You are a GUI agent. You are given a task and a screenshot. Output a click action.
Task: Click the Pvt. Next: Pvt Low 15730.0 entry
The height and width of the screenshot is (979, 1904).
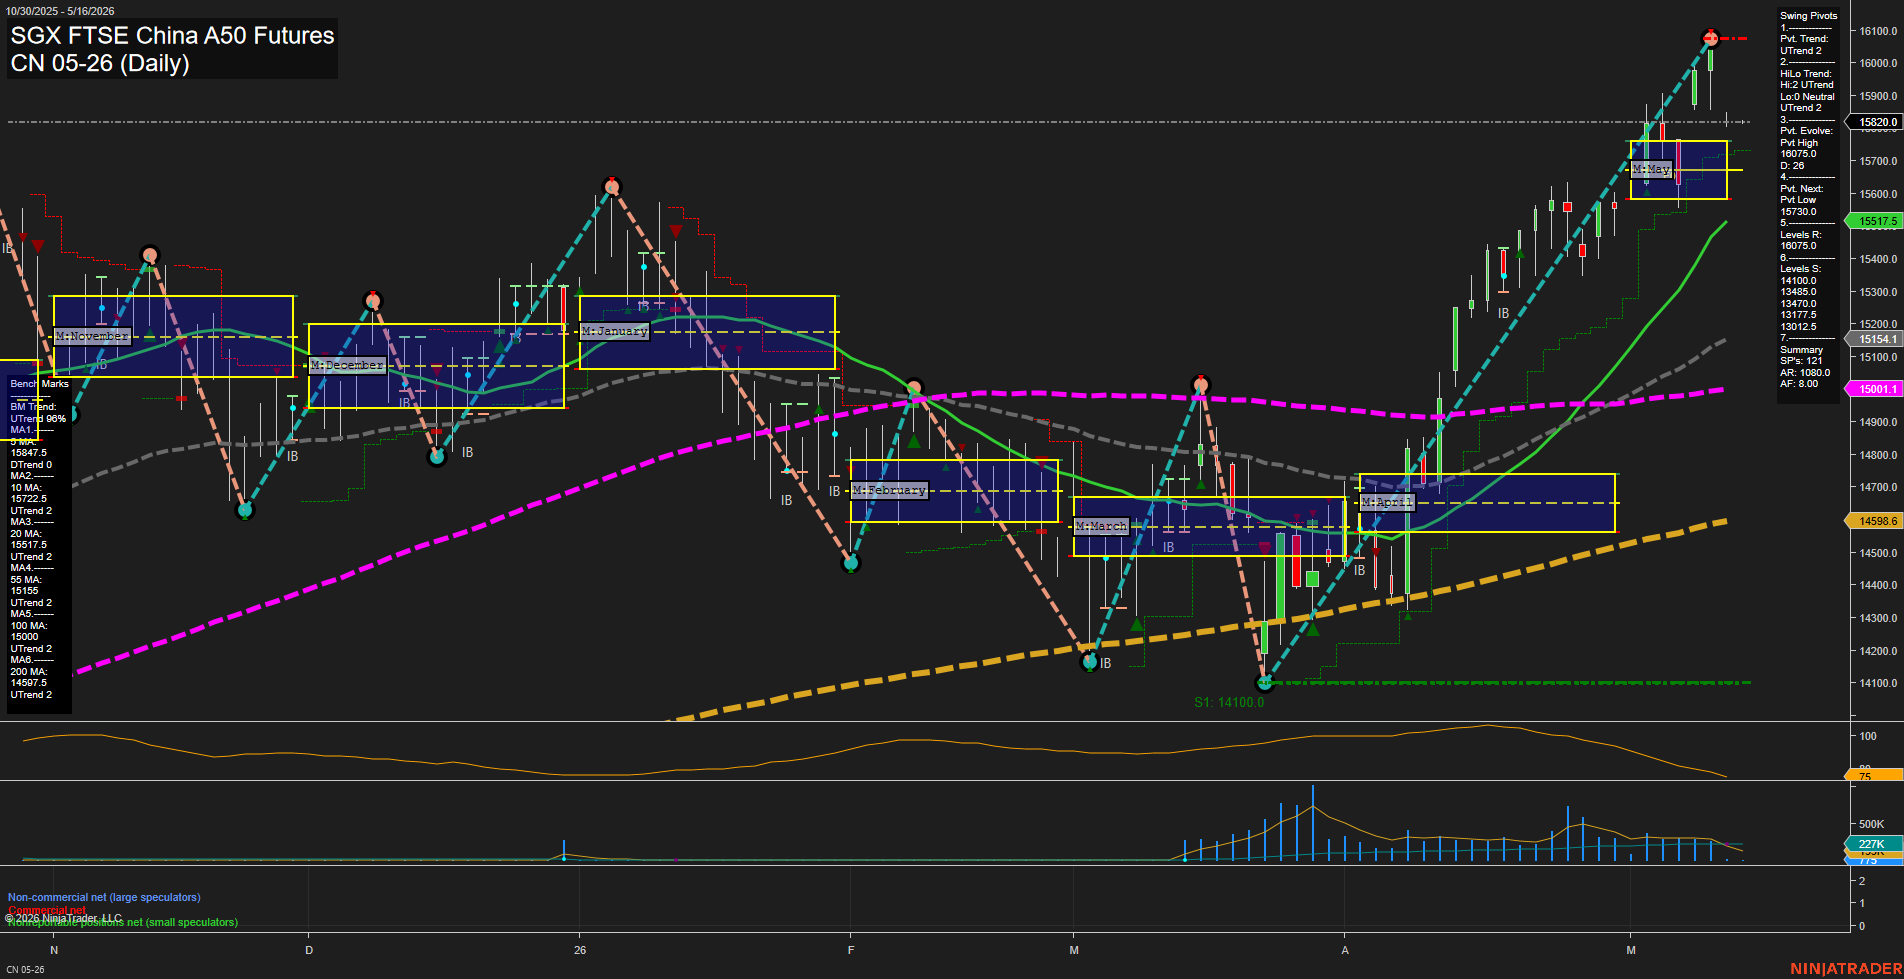click(1802, 200)
